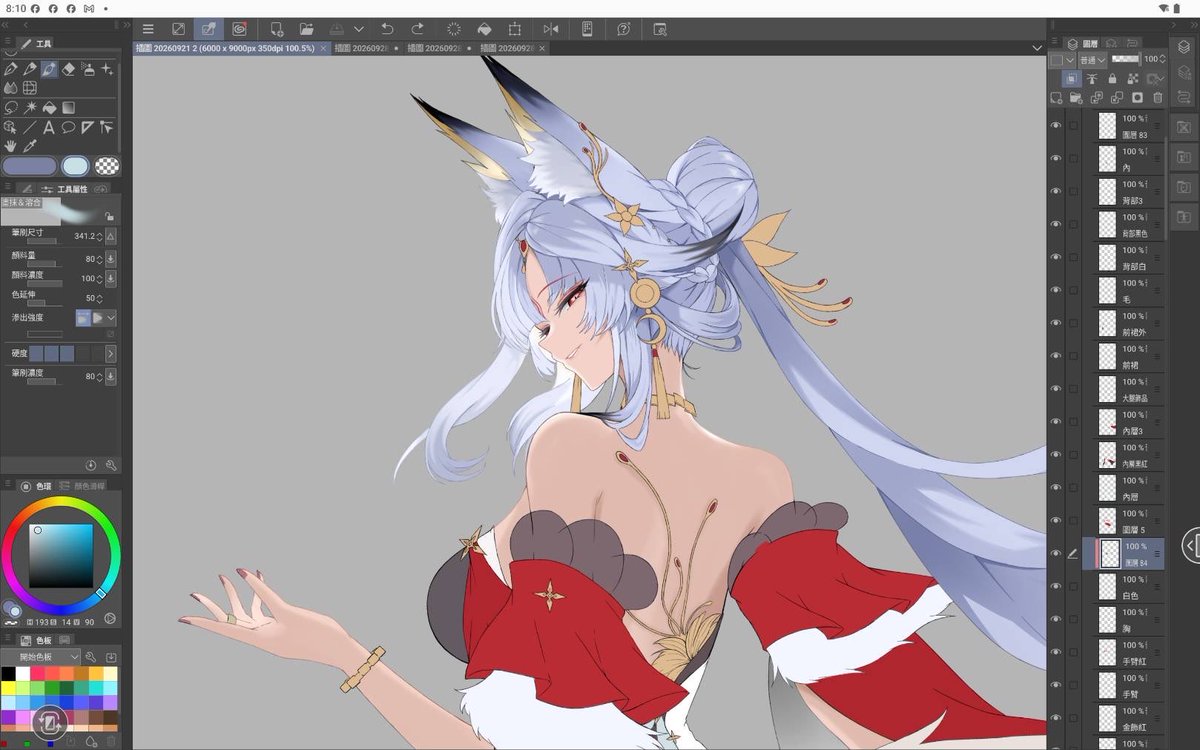Image resolution: width=1200 pixels, height=750 pixels.
Task: Hide the layer named 毛
Action: pyautogui.click(x=1055, y=290)
